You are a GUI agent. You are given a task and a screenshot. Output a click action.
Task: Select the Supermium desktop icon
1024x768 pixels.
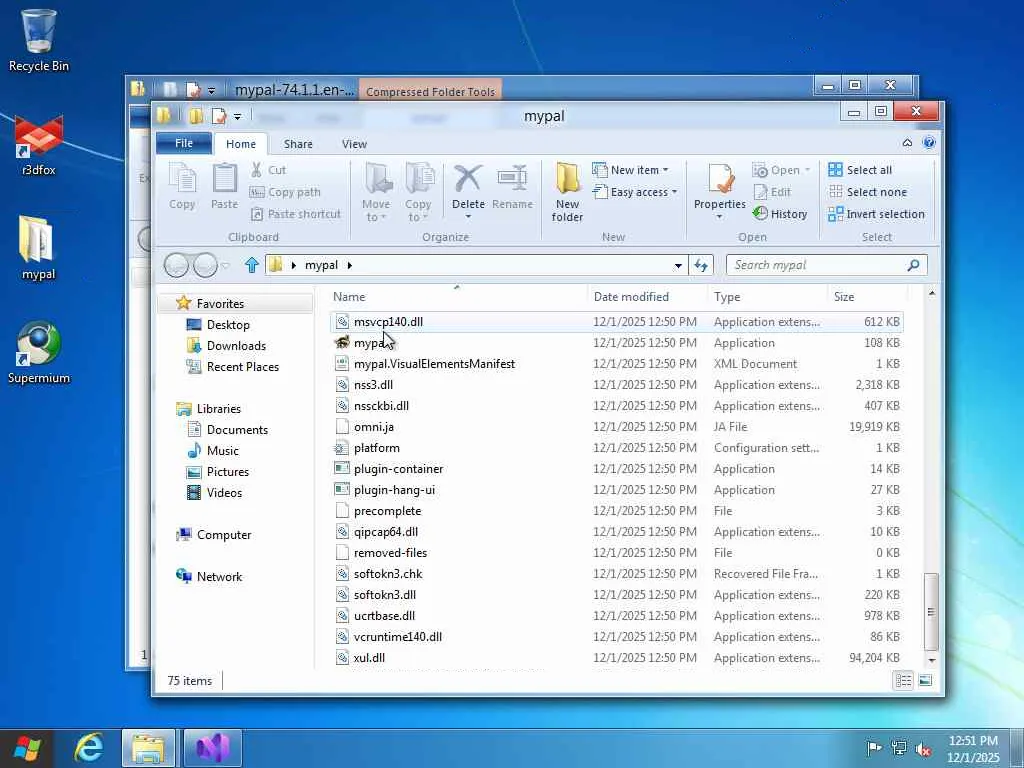tap(39, 353)
